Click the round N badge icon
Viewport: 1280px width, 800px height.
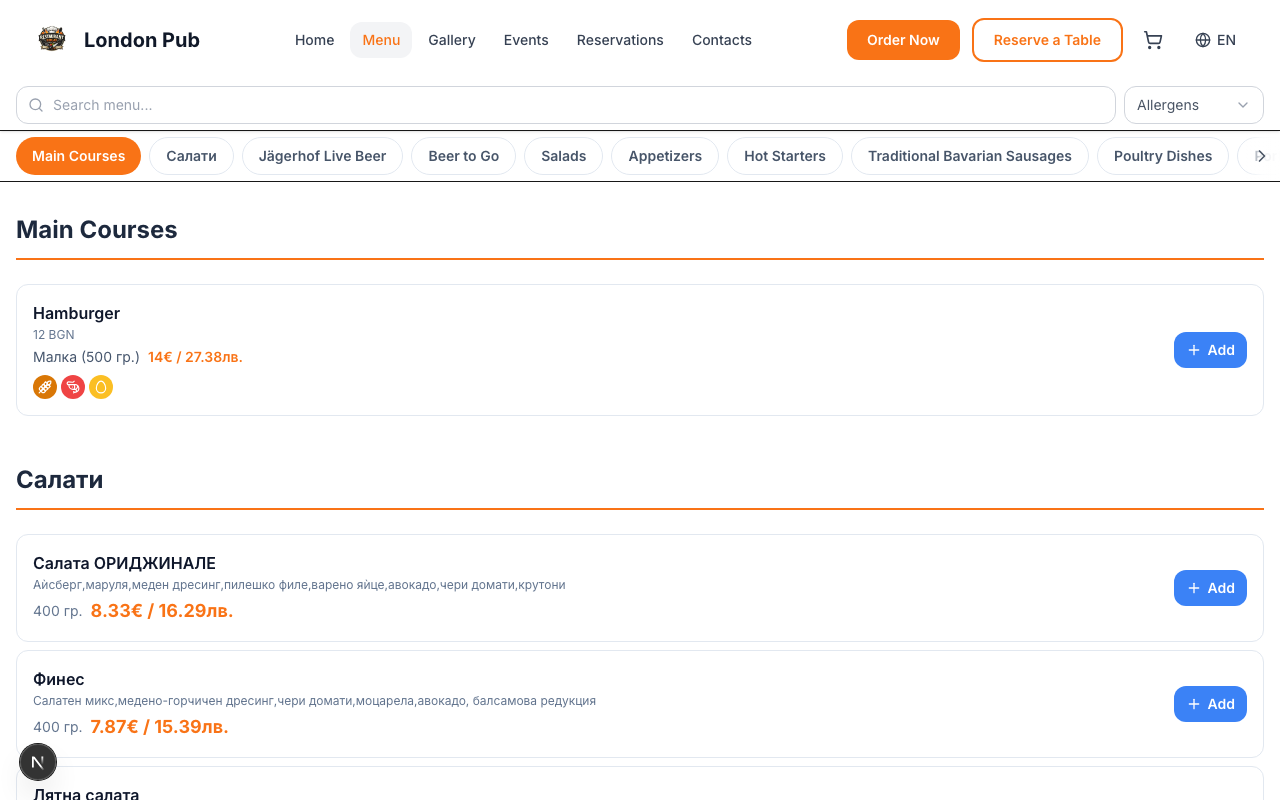38,762
